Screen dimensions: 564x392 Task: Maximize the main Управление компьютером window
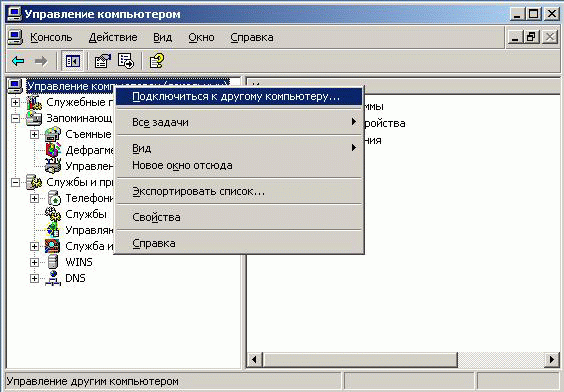(x=534, y=14)
